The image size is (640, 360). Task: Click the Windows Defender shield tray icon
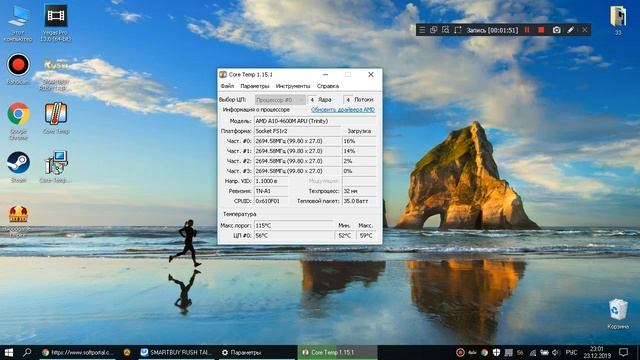[496, 352]
